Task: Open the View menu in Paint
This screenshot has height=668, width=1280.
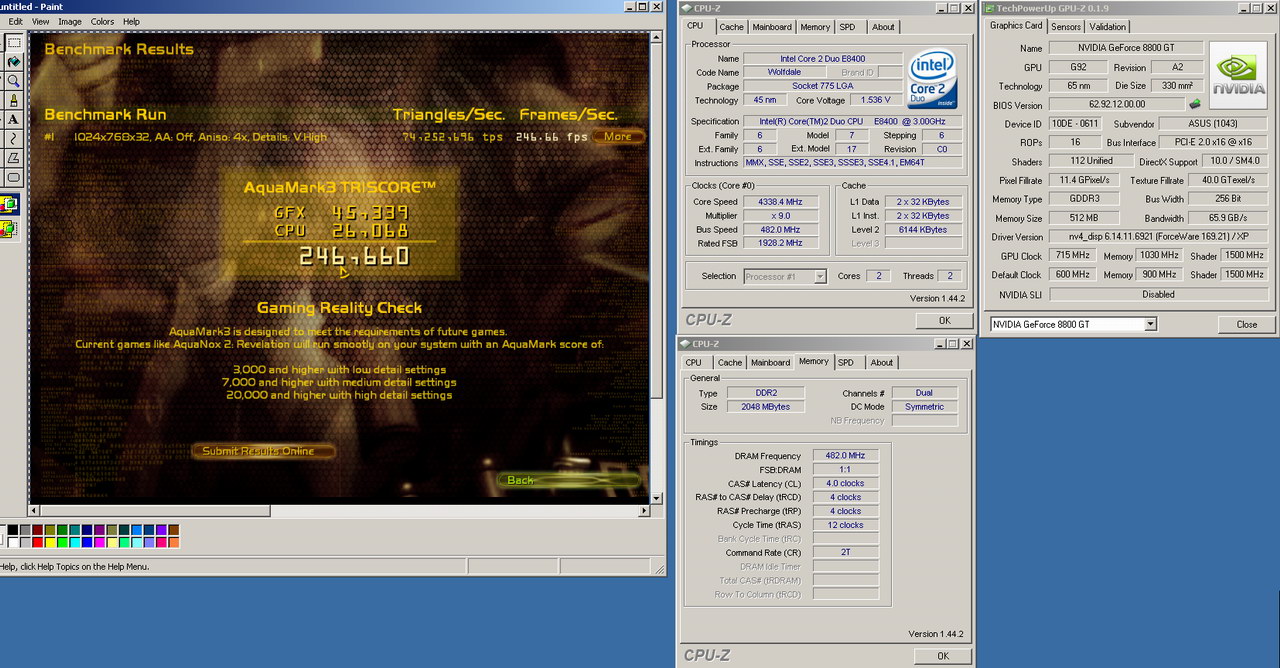Action: pos(40,21)
